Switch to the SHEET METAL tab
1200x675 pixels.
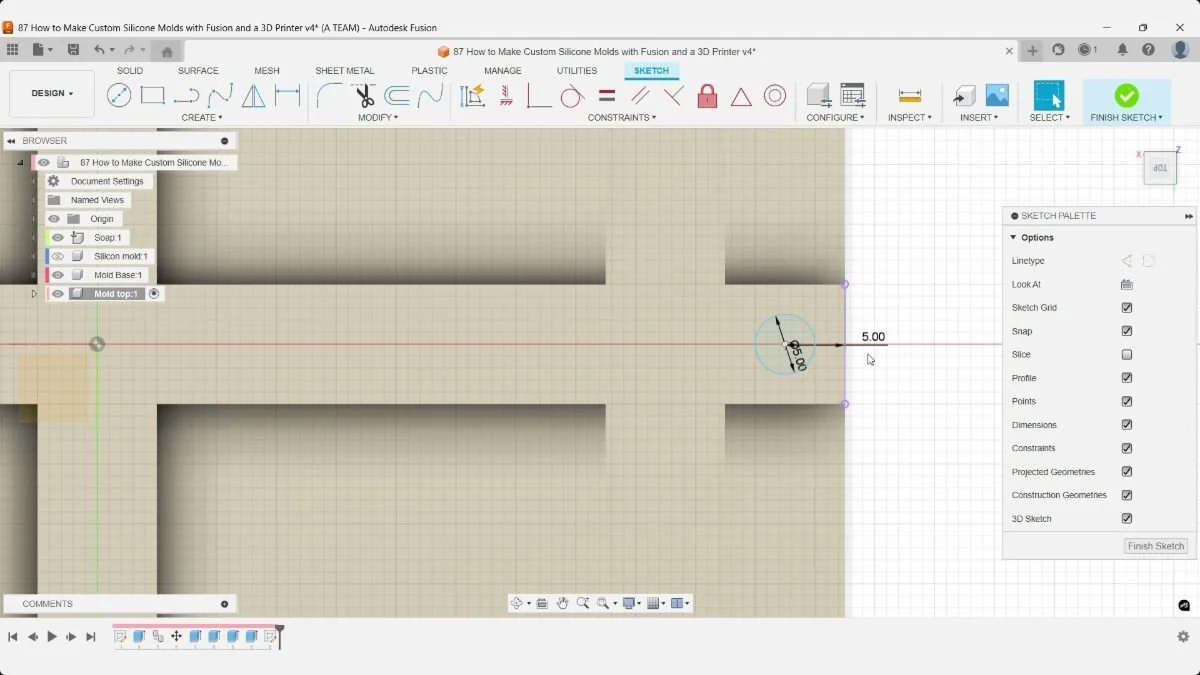[345, 71]
